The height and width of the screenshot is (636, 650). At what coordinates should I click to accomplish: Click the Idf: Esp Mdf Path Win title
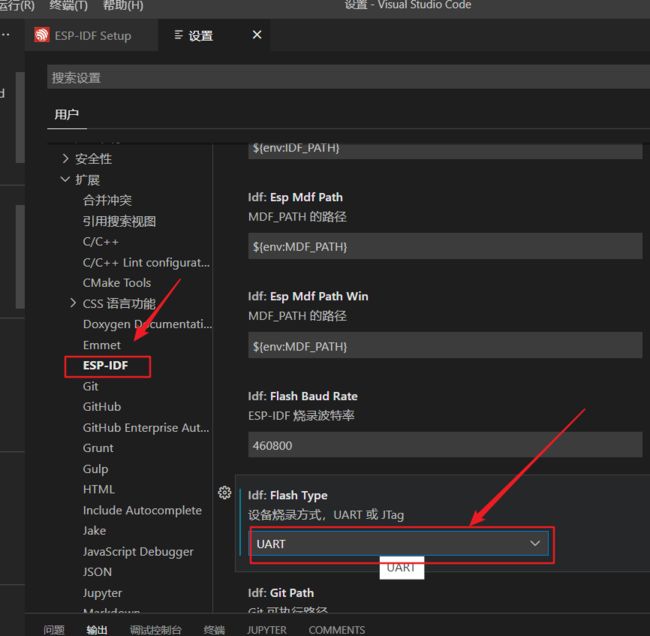[308, 296]
